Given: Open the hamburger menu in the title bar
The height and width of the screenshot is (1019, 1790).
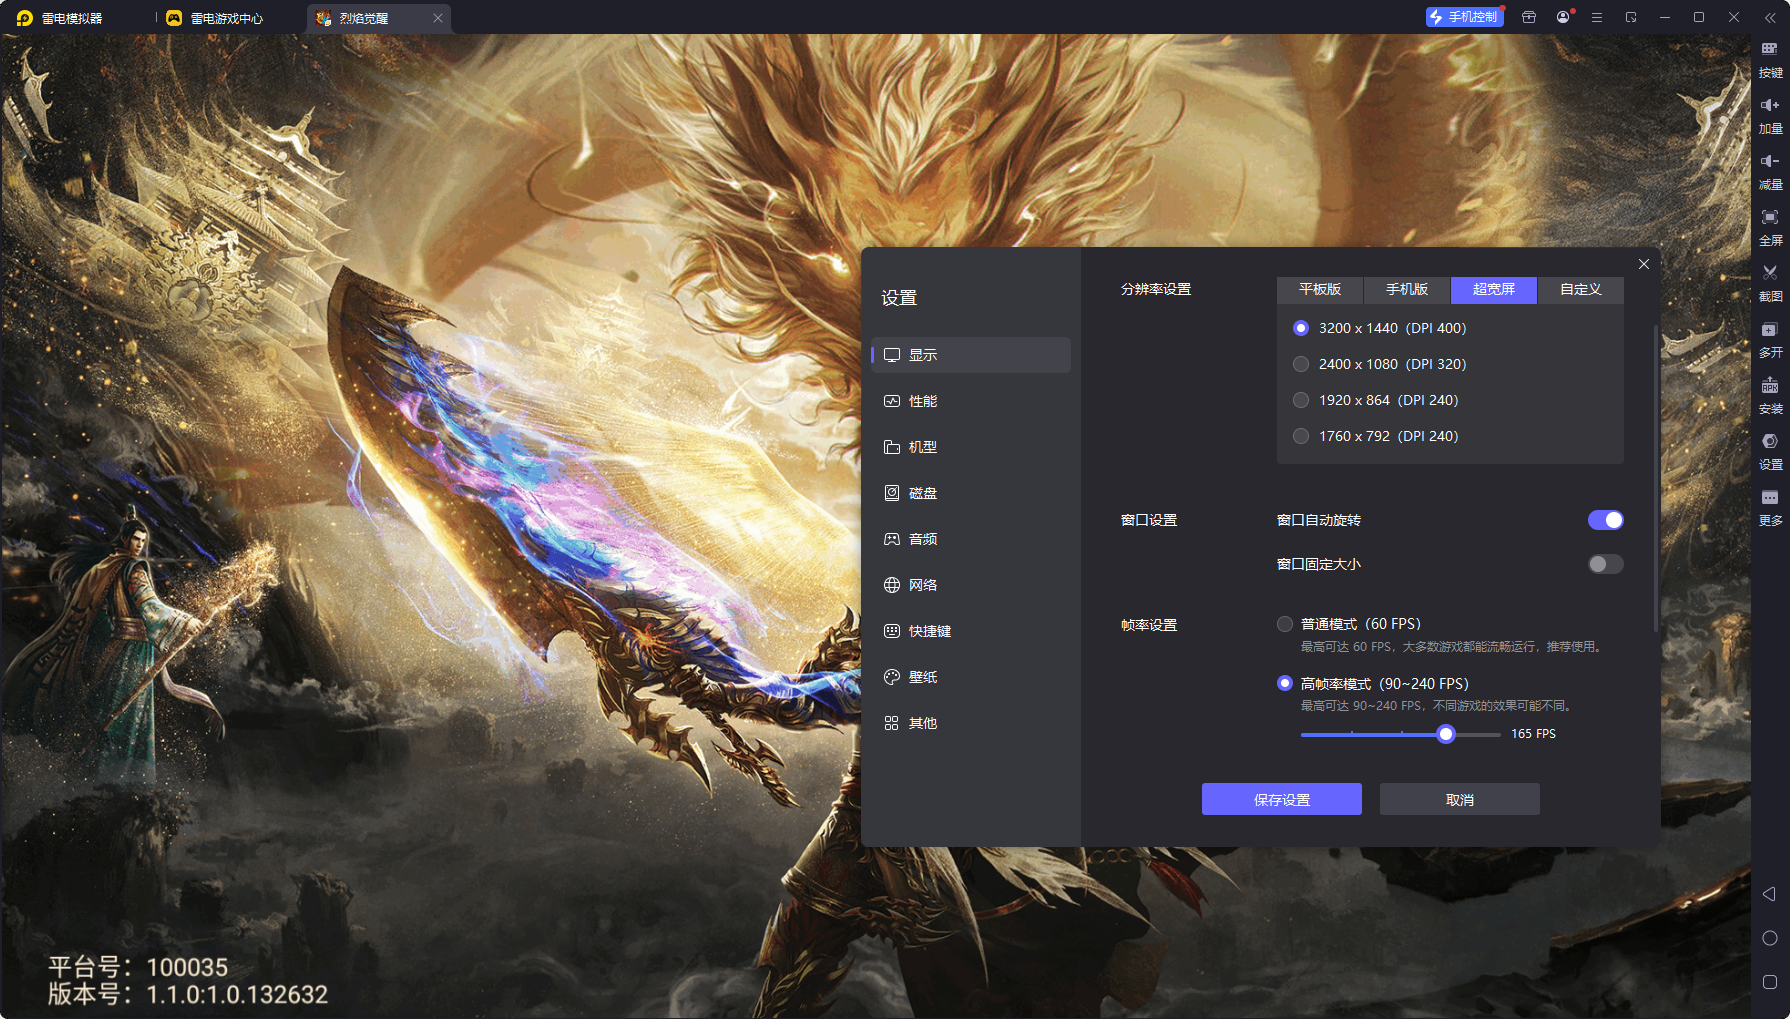Looking at the screenshot, I should tap(1597, 18).
